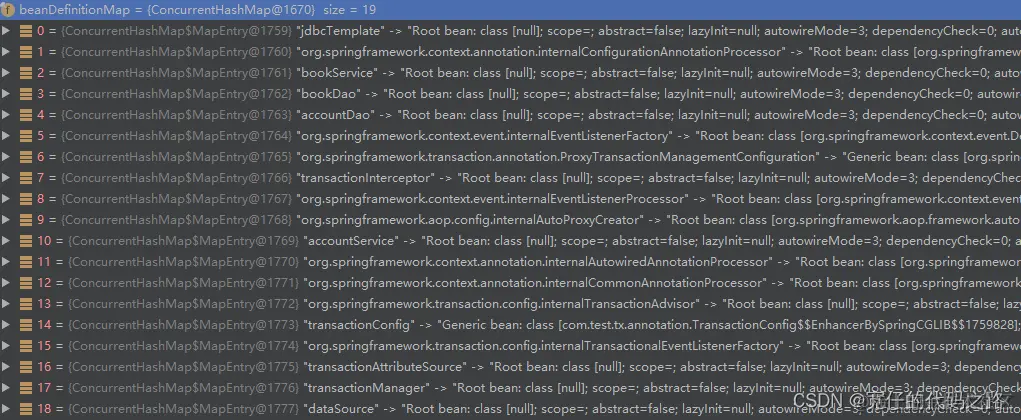Click the entry icon of row 5 internalEventListenerFactory
This screenshot has width=1021, height=420.
(26, 136)
